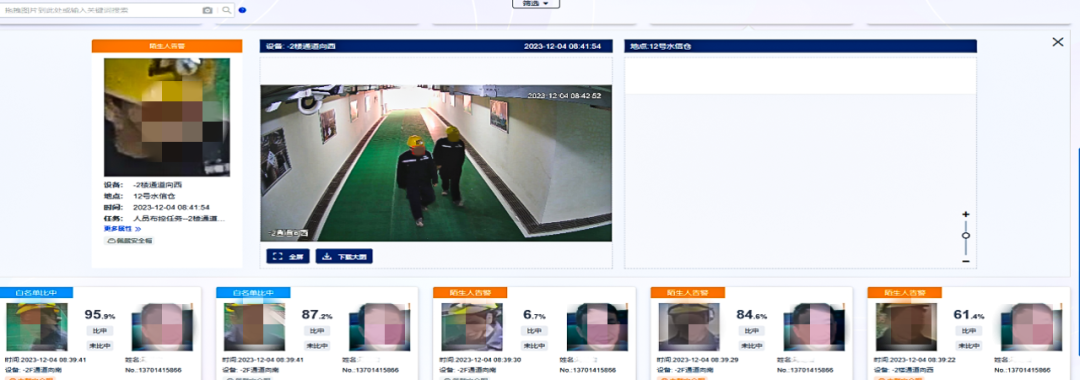The height and width of the screenshot is (380, 1080).
Task: Click the 佩戴安全帽 helmet tag
Action: tap(129, 241)
